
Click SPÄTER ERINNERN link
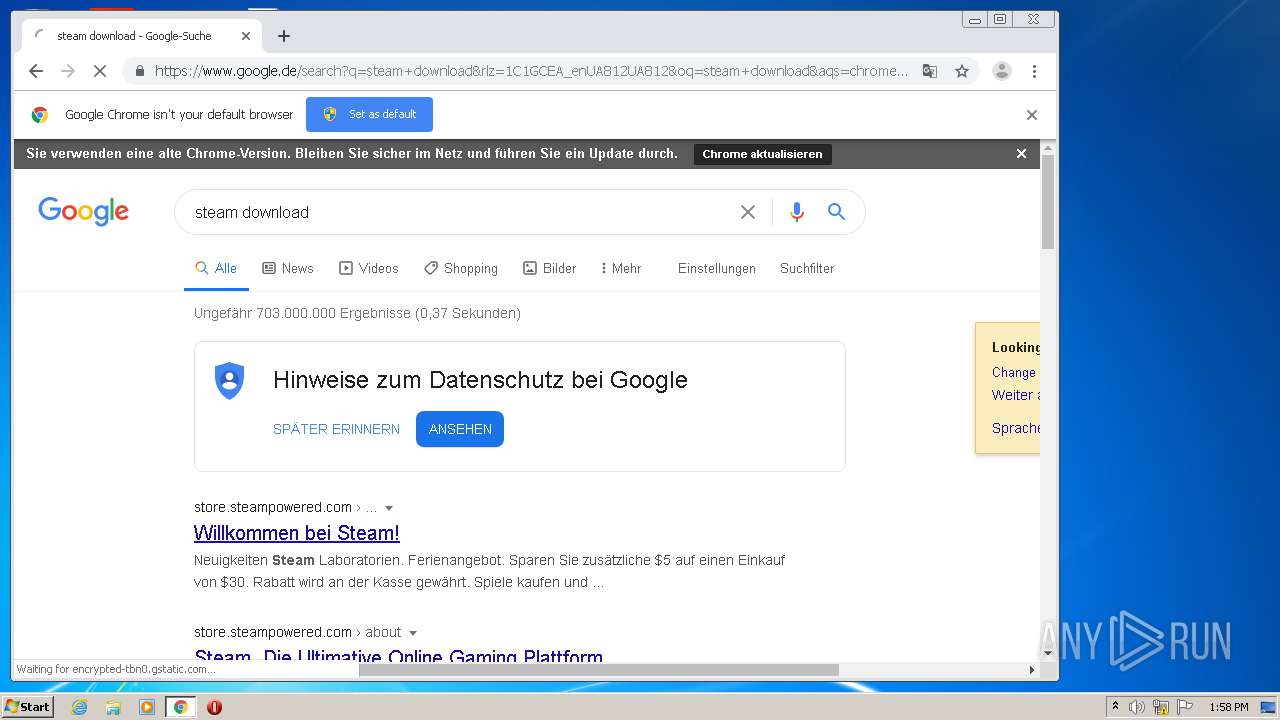[336, 429]
